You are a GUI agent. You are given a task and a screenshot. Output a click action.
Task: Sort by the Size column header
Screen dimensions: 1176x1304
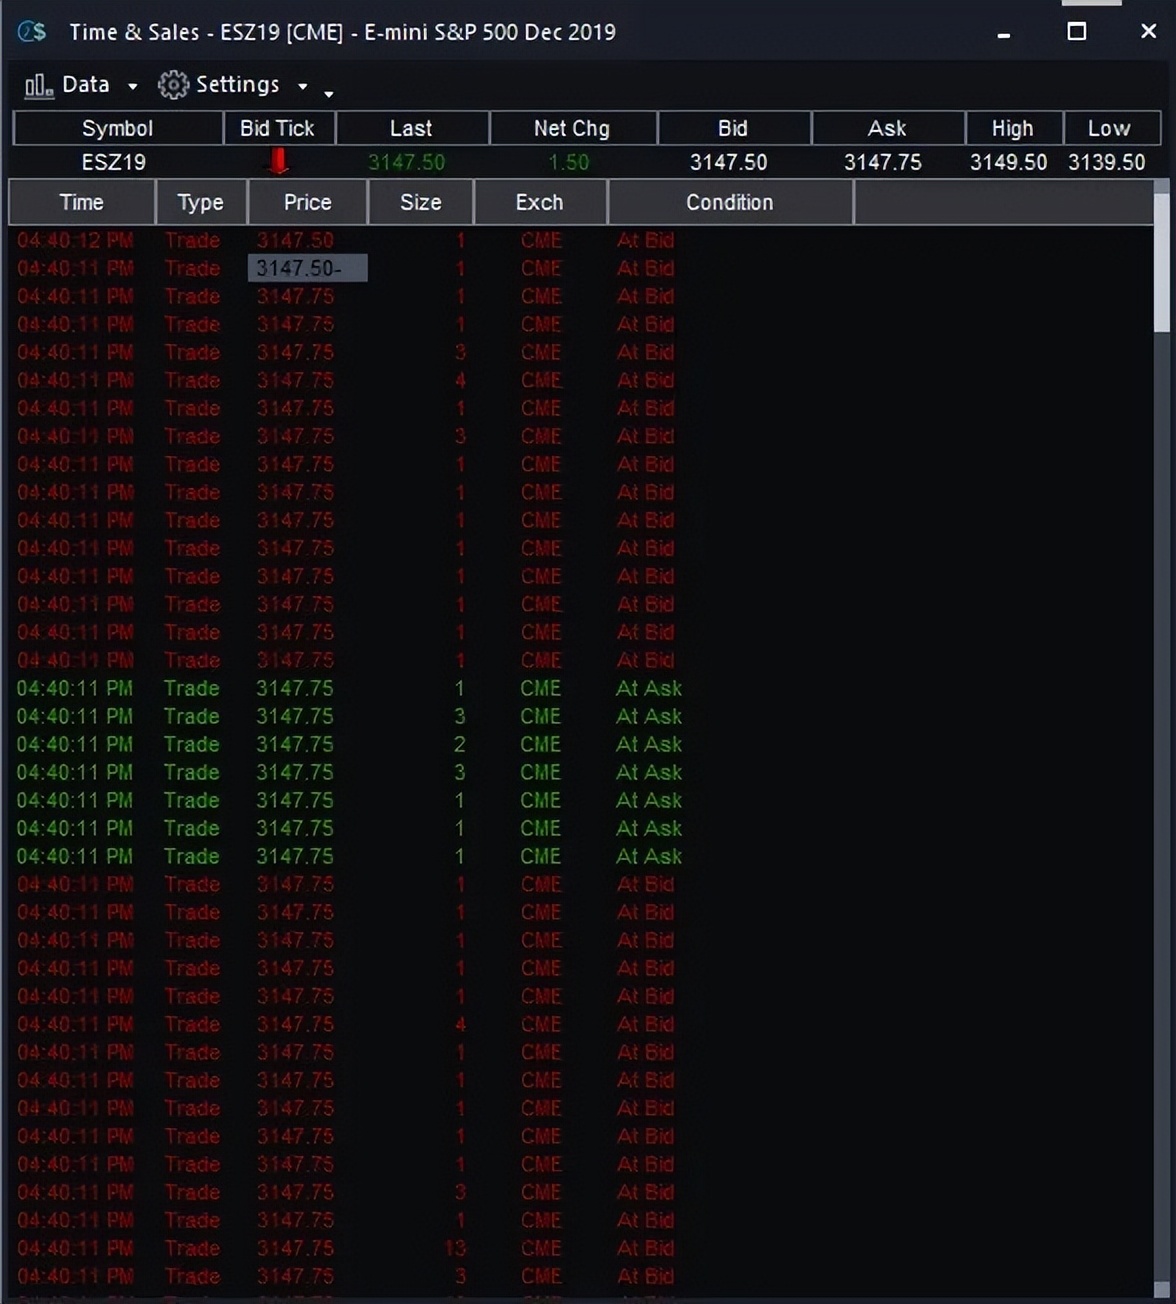(x=420, y=202)
